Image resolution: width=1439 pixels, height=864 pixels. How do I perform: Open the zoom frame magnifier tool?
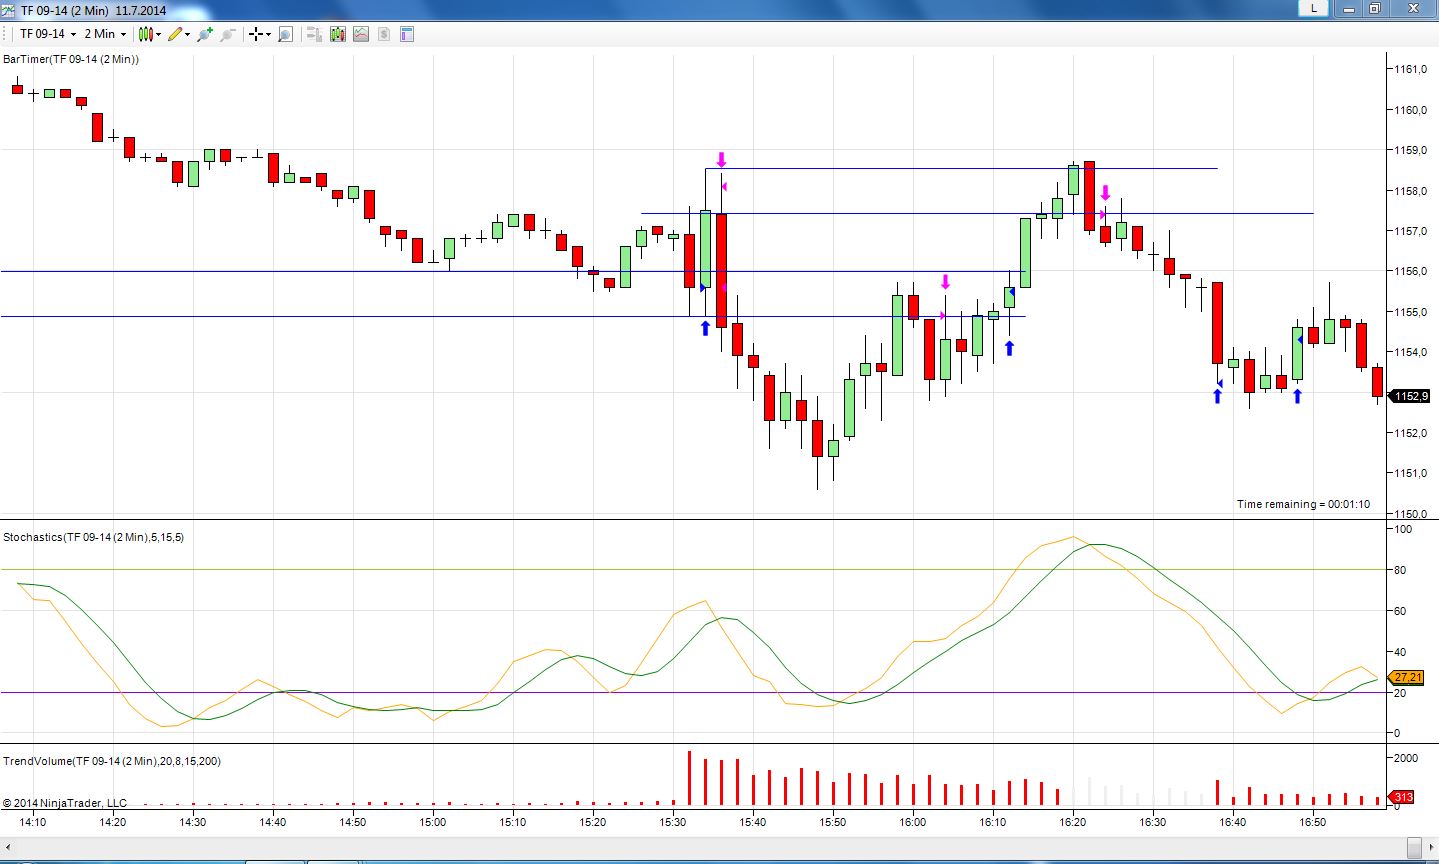point(285,34)
